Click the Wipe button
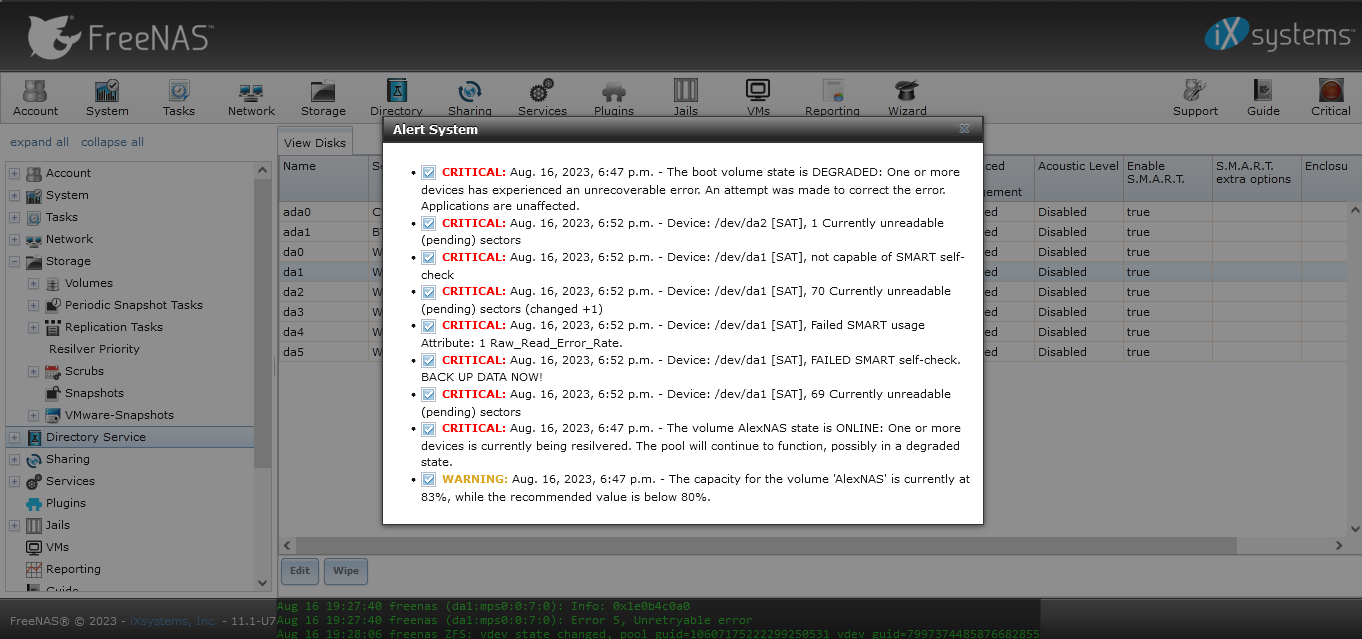Viewport: 1362px width, 639px height. click(x=345, y=571)
